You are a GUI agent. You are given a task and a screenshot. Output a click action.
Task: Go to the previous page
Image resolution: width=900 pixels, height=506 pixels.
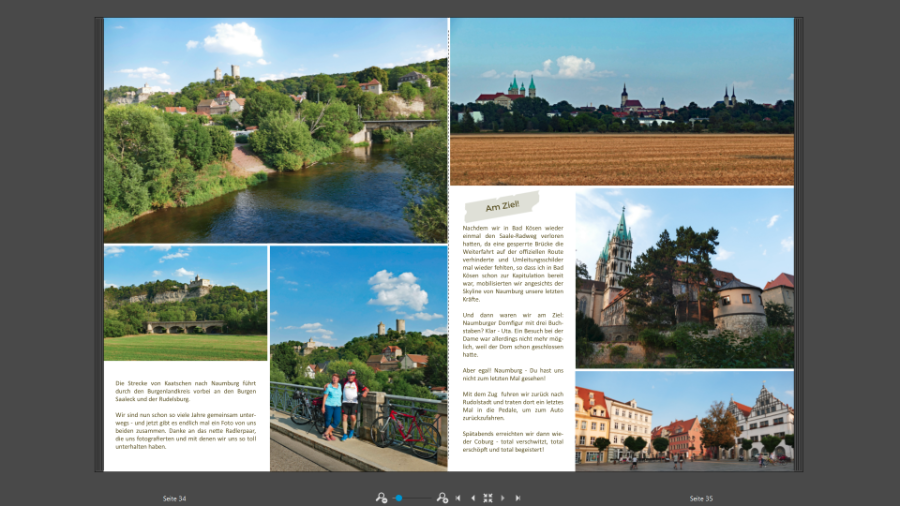[x=473, y=497]
